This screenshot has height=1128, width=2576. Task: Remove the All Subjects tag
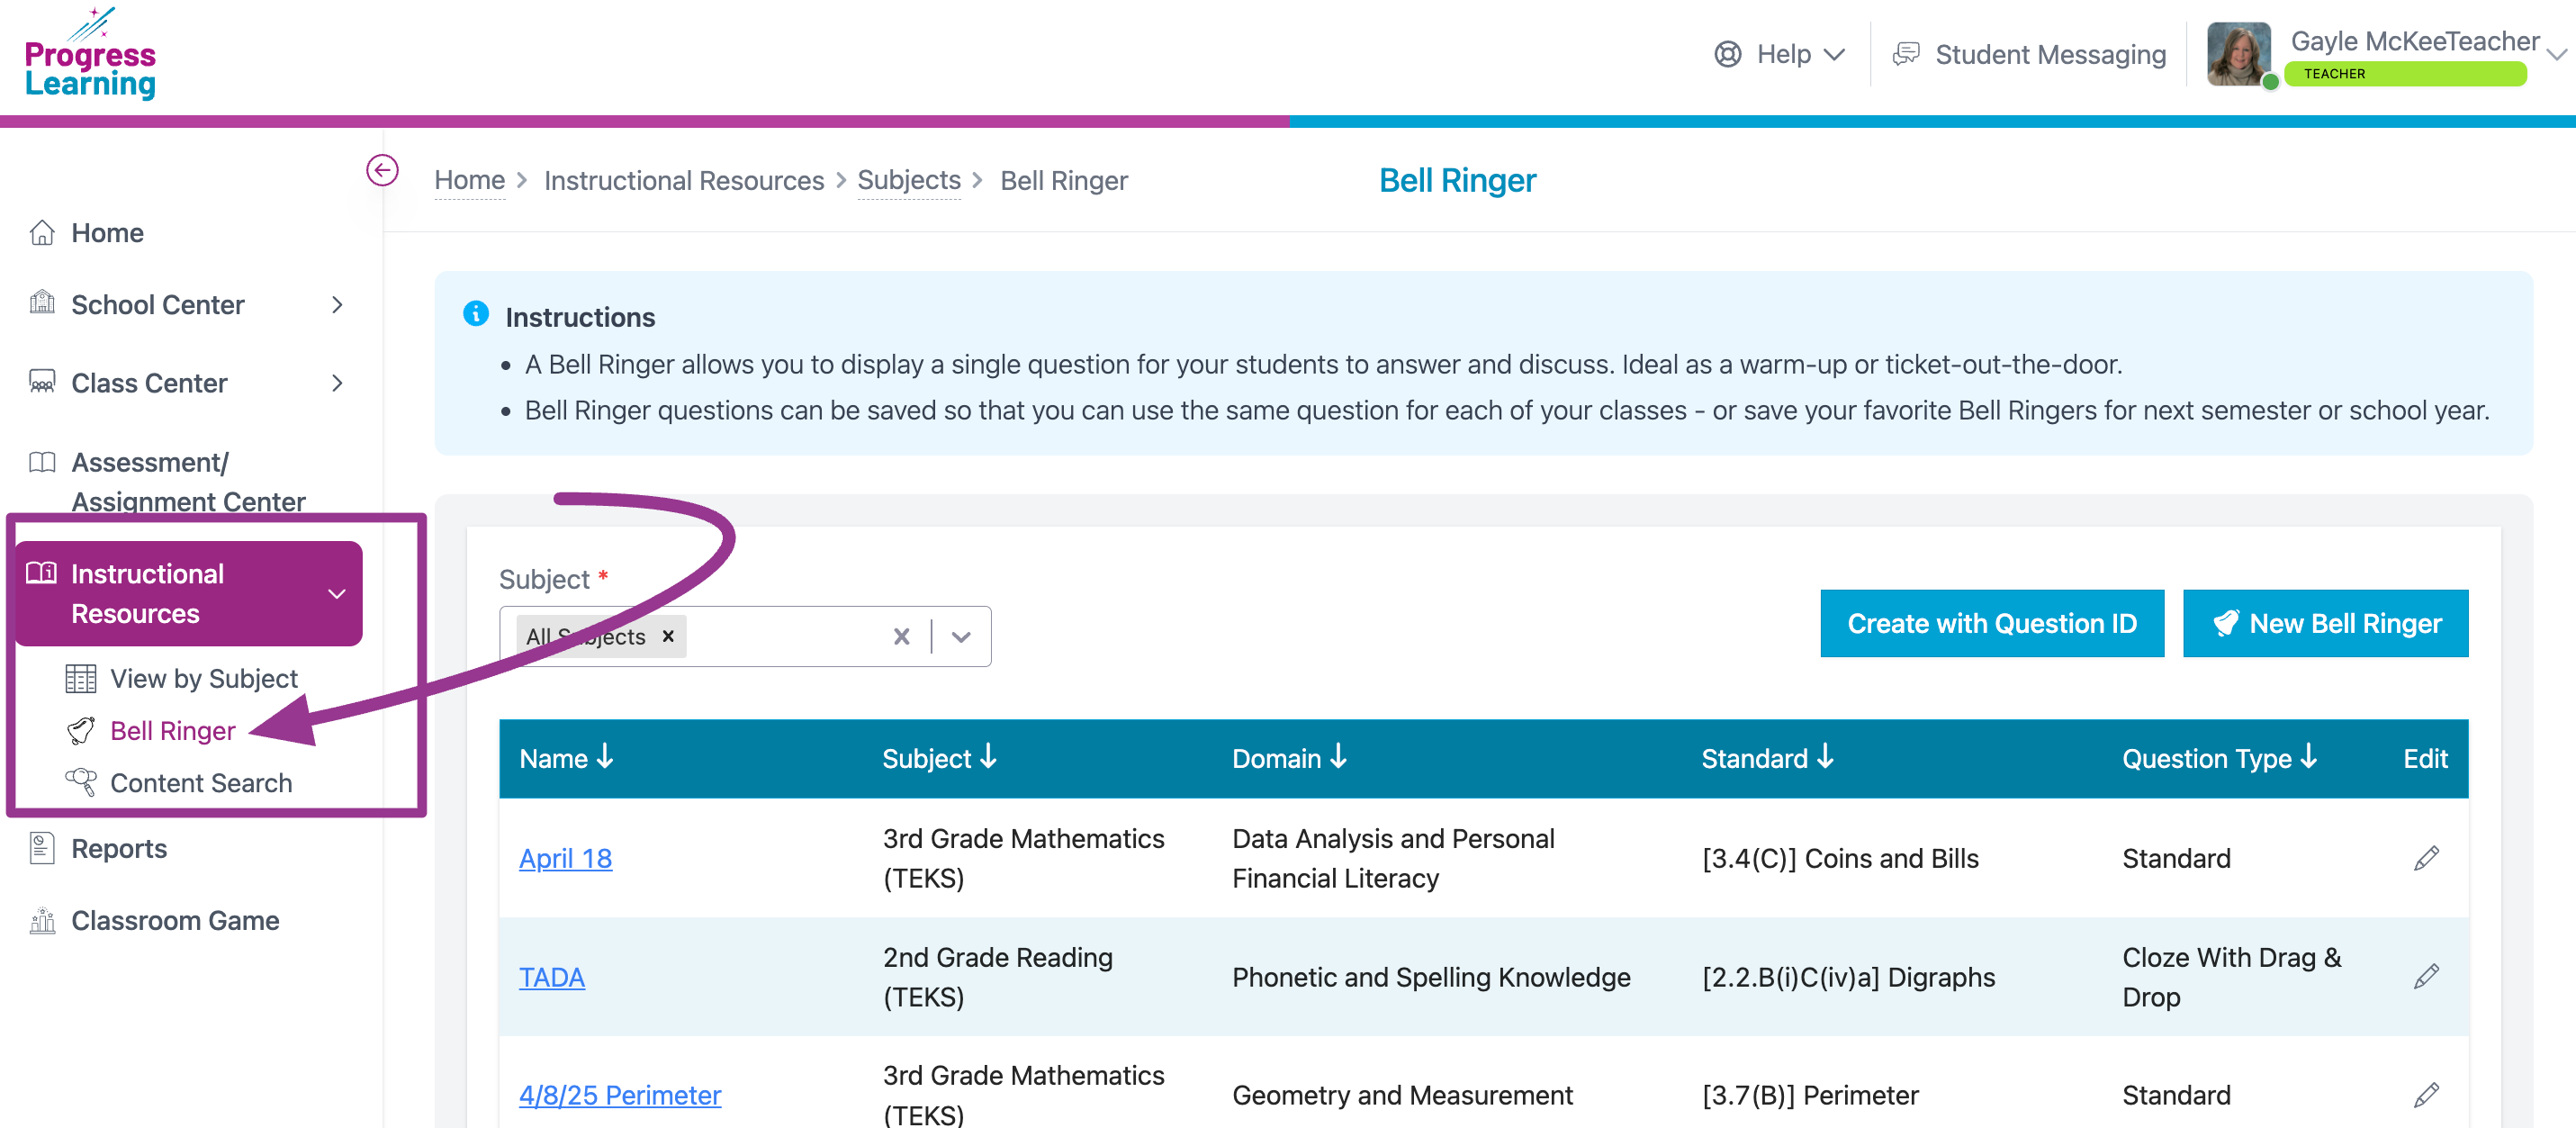[x=668, y=636]
